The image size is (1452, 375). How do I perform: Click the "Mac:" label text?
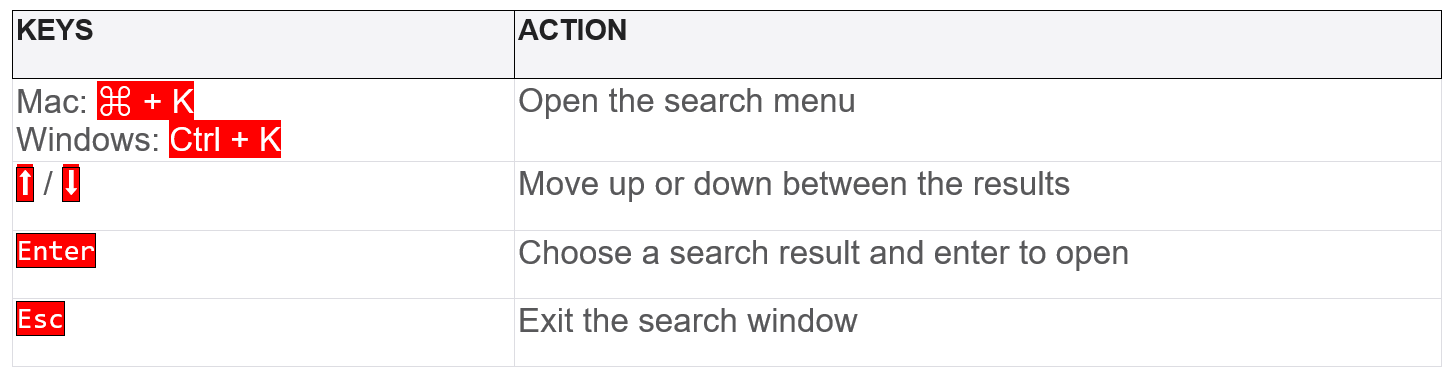click(52, 101)
